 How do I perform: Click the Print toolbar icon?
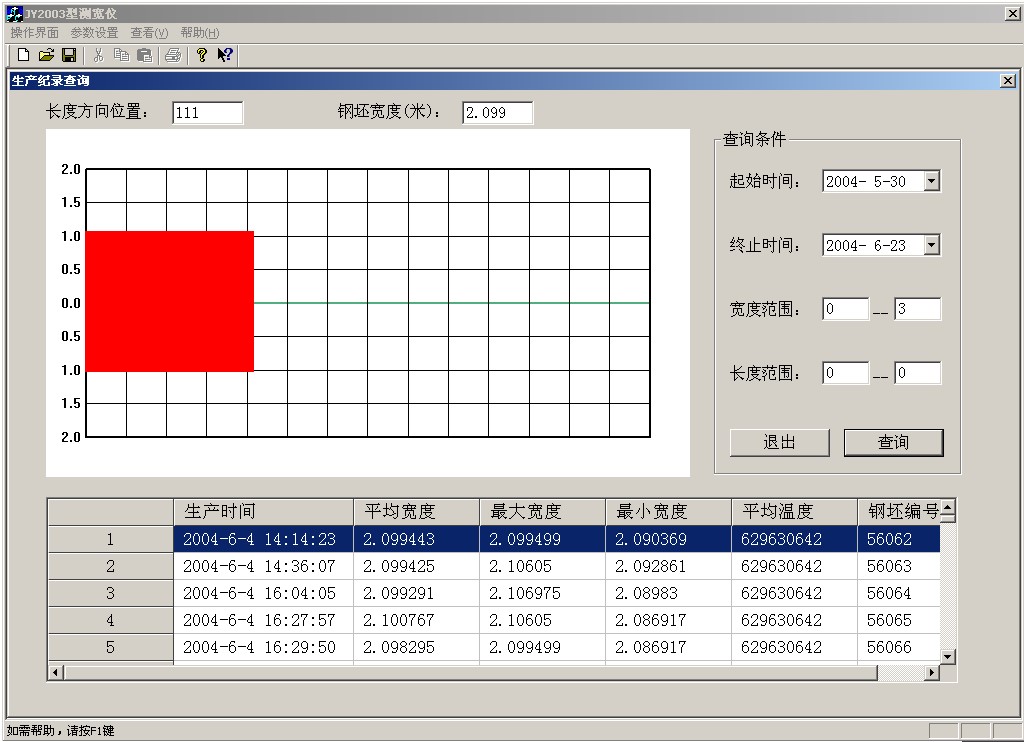[x=173, y=55]
